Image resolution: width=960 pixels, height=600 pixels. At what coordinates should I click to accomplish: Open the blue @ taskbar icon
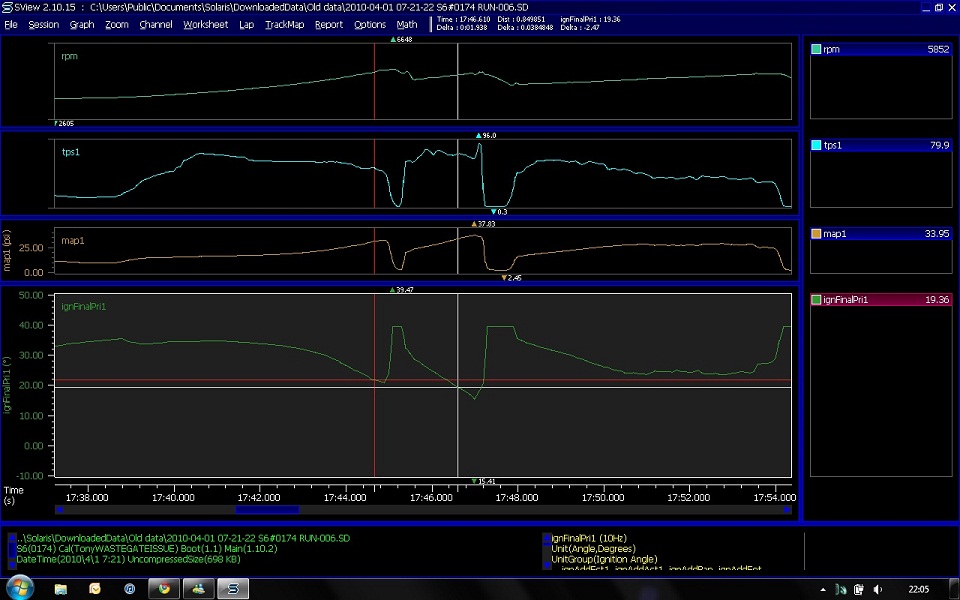pyautogui.click(x=130, y=589)
